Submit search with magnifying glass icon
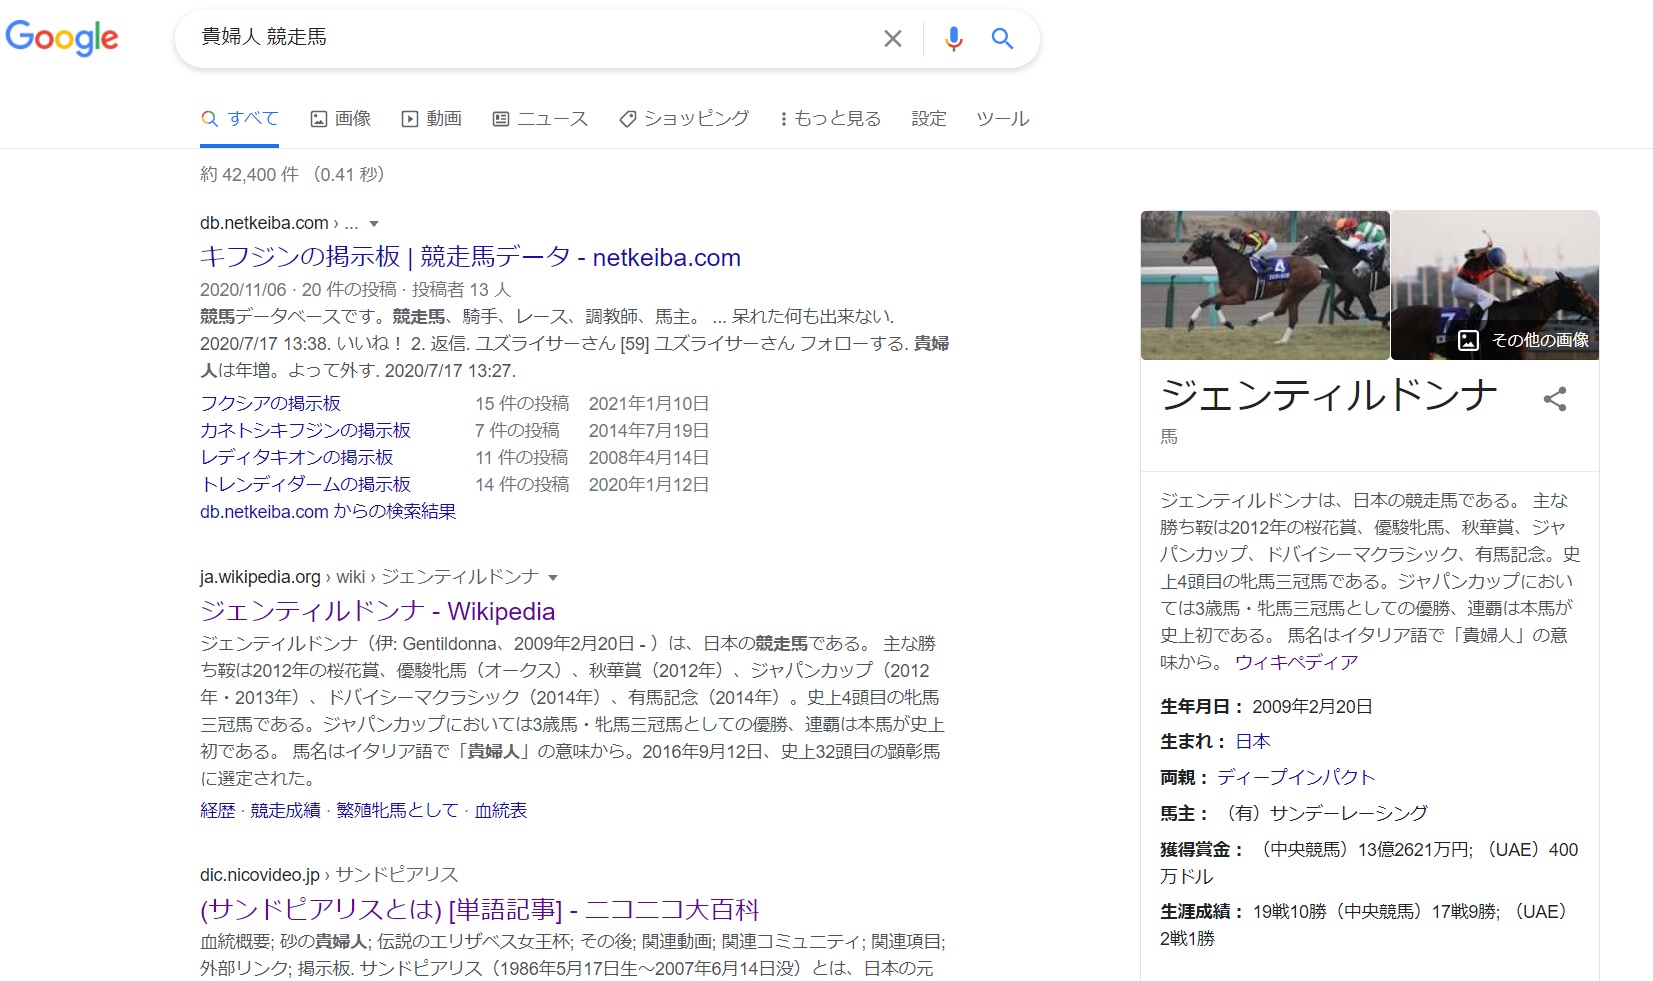This screenshot has height=981, width=1653. pyautogui.click(x=1002, y=38)
